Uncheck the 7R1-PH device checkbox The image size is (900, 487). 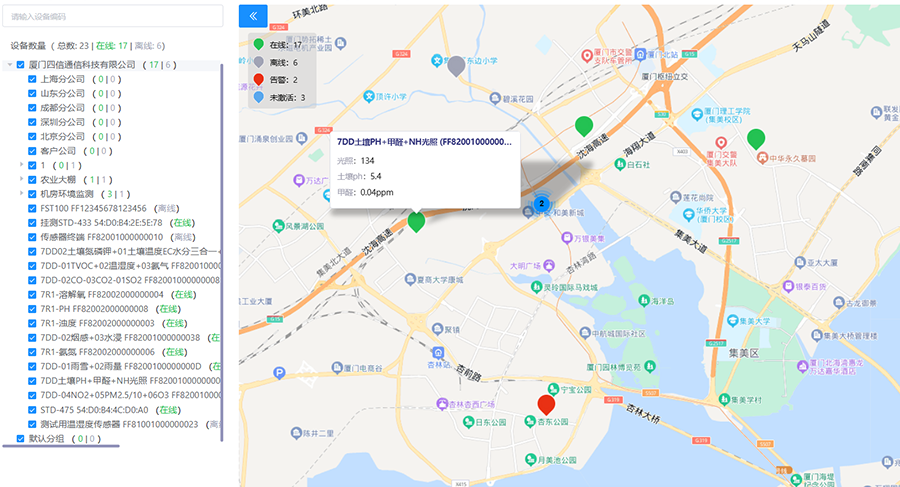pyautogui.click(x=33, y=309)
